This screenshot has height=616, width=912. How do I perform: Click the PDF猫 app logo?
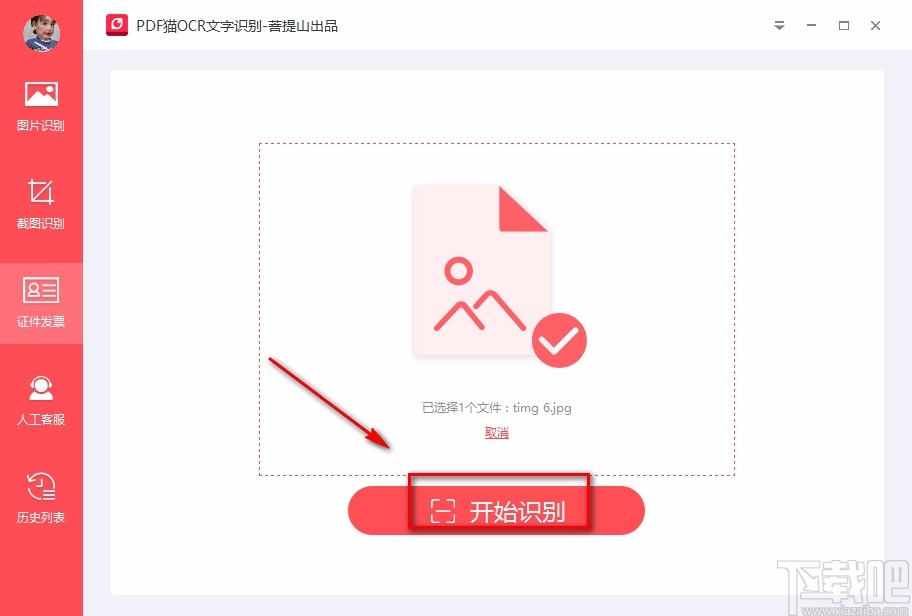(x=116, y=26)
